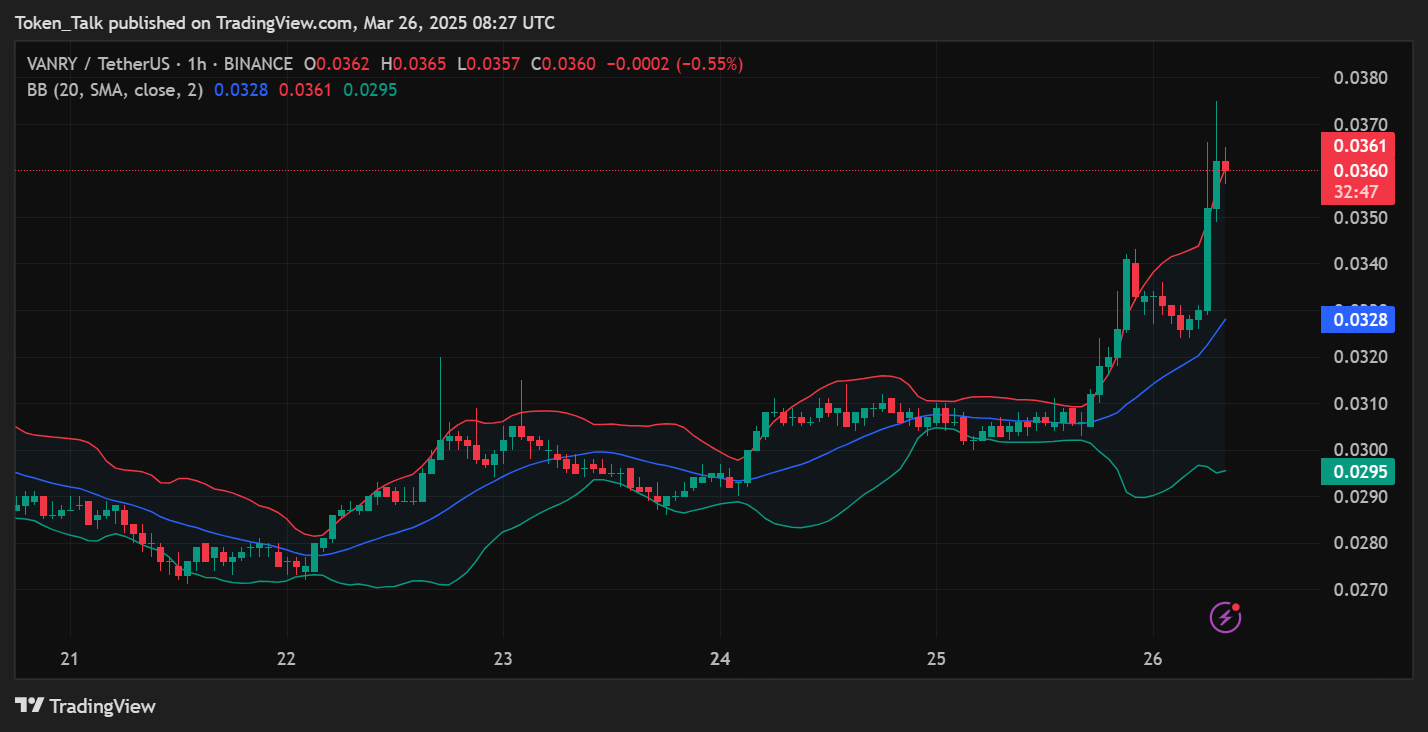The width and height of the screenshot is (1428, 732).
Task: Click the purple lightning bolt icon
Action: coord(1225,618)
